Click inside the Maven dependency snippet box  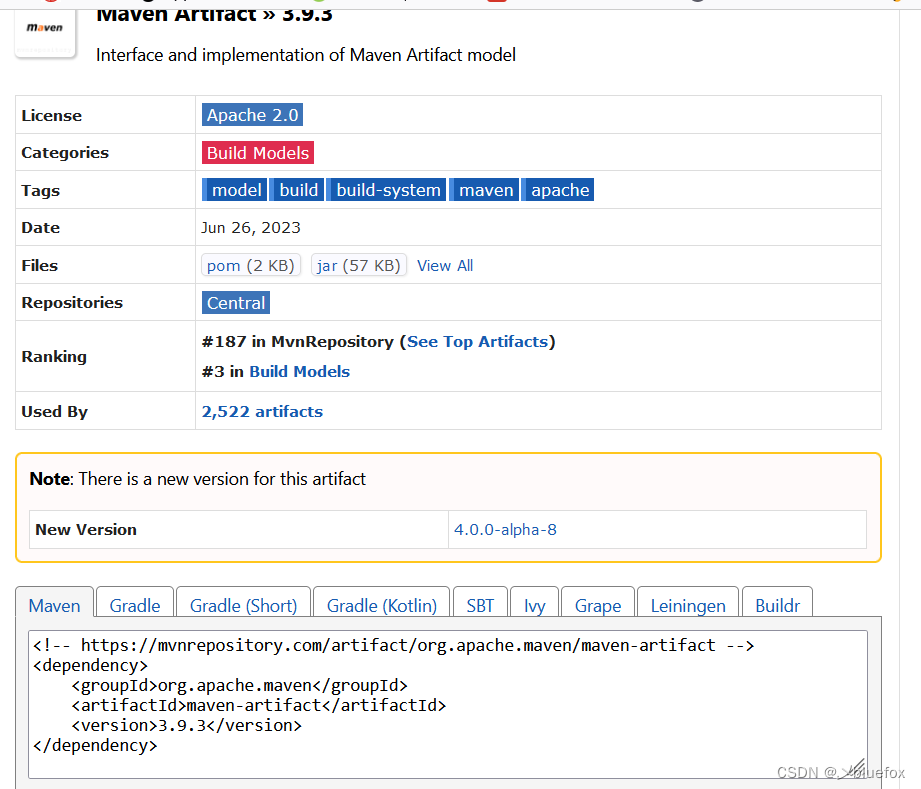(x=448, y=704)
